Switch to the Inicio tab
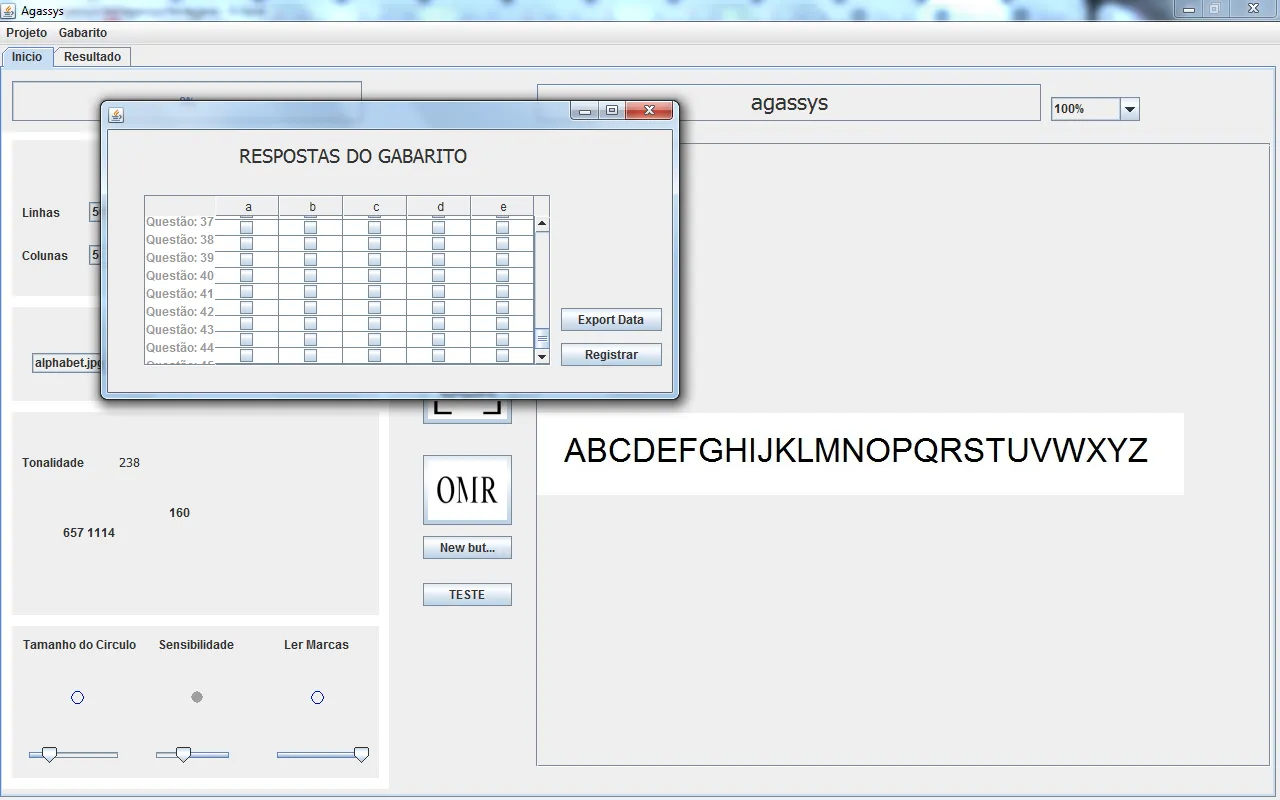This screenshot has height=800, width=1280. [27, 57]
